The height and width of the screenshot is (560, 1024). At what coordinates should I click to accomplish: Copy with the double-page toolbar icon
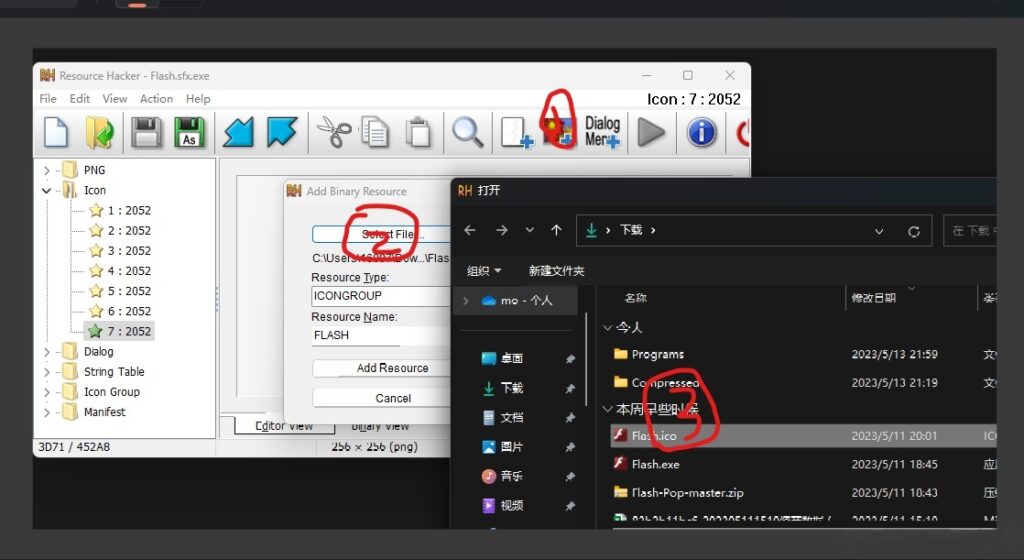click(x=375, y=132)
